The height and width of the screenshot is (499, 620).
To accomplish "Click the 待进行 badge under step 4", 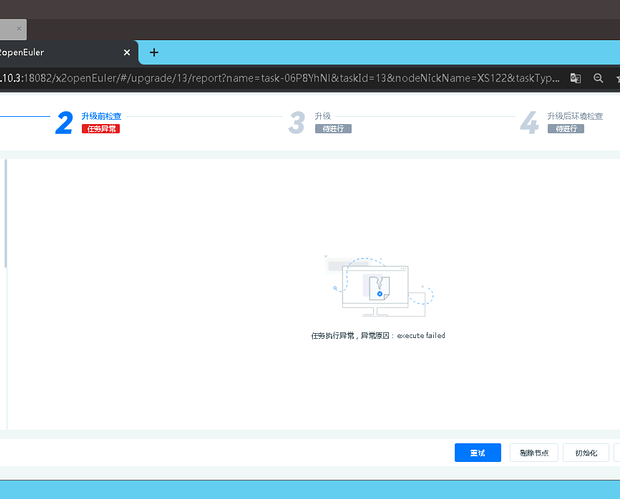I will point(565,129).
